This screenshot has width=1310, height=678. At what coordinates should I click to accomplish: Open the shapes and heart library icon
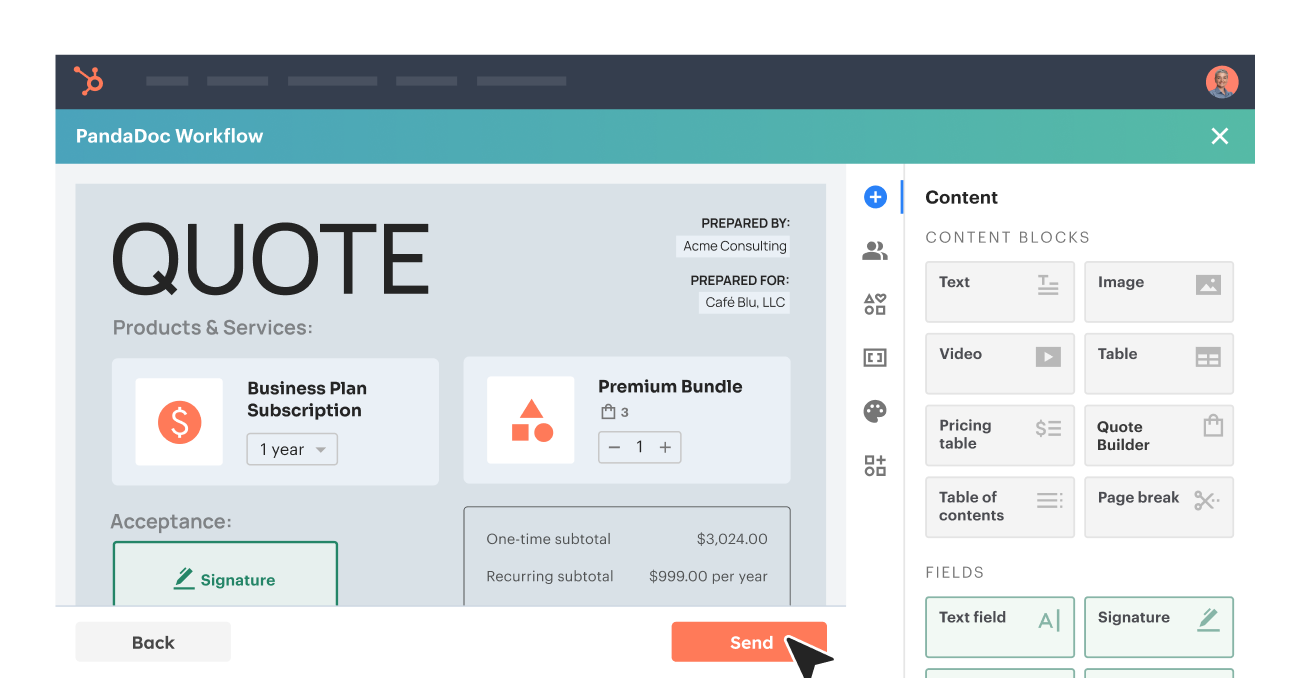coord(875,304)
